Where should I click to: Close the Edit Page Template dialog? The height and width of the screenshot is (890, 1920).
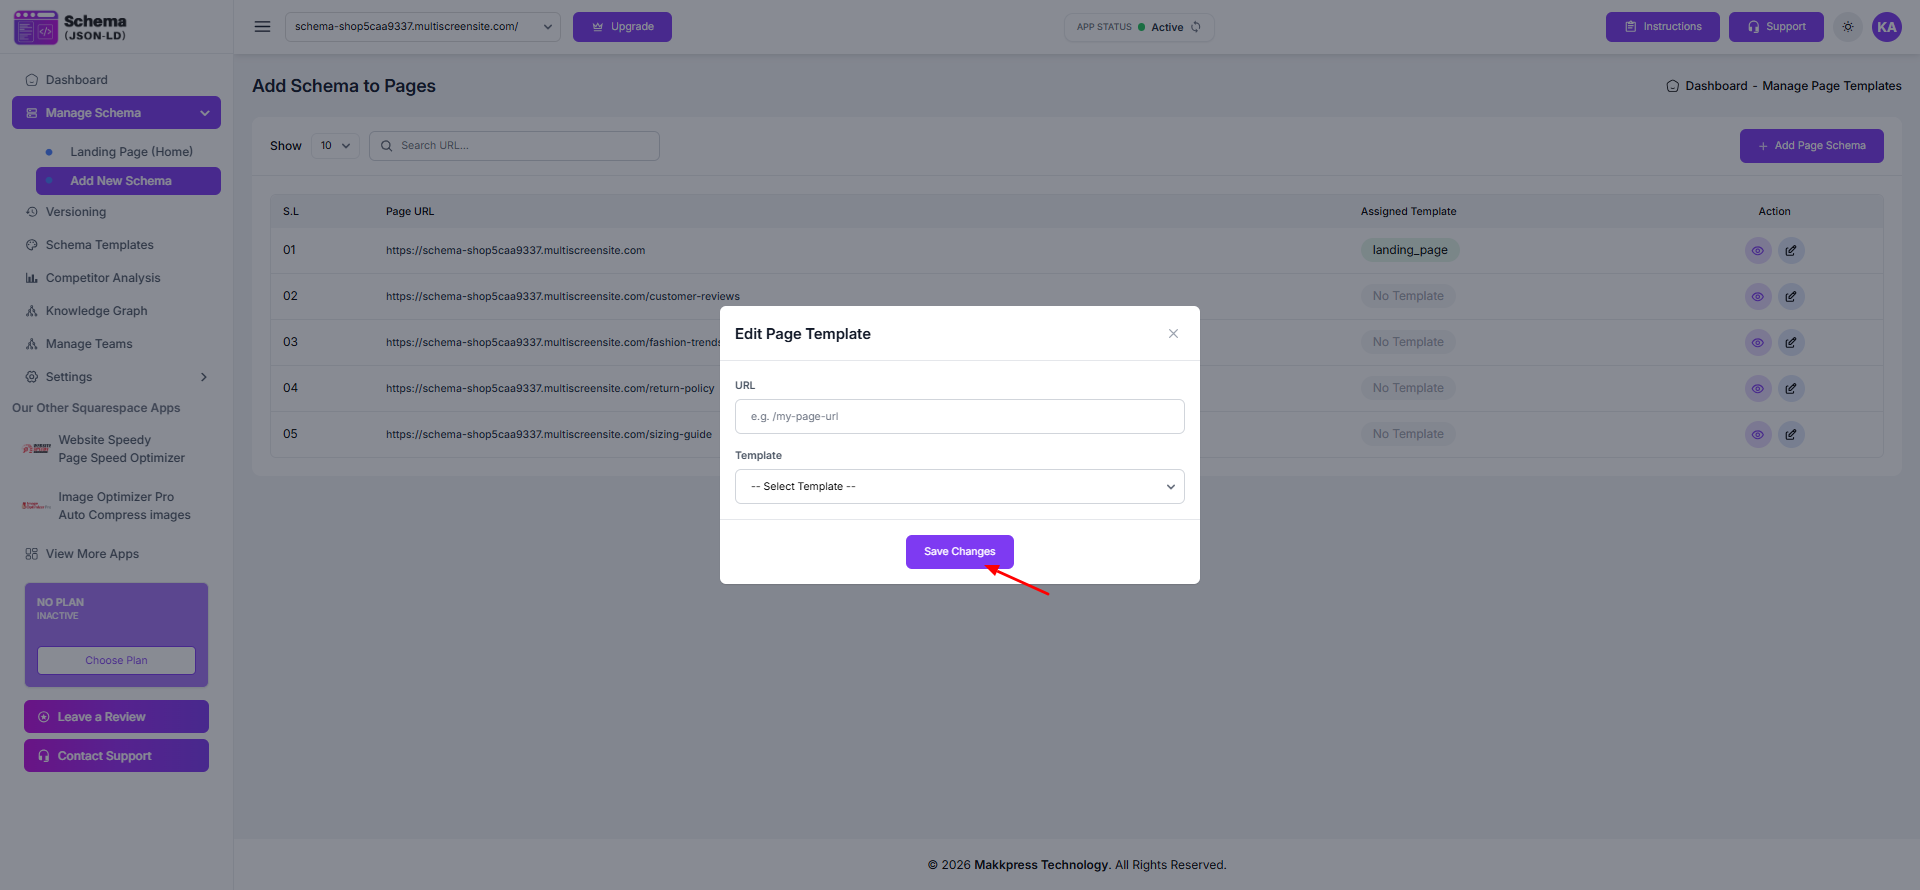click(1173, 334)
